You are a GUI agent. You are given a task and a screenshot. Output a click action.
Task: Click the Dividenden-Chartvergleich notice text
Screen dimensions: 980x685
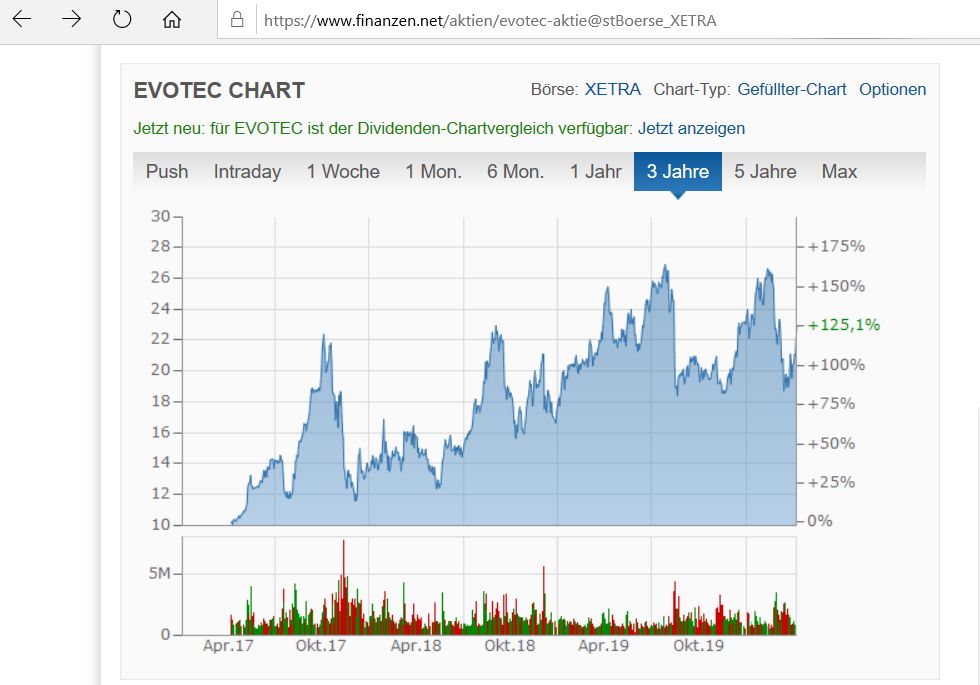382,128
